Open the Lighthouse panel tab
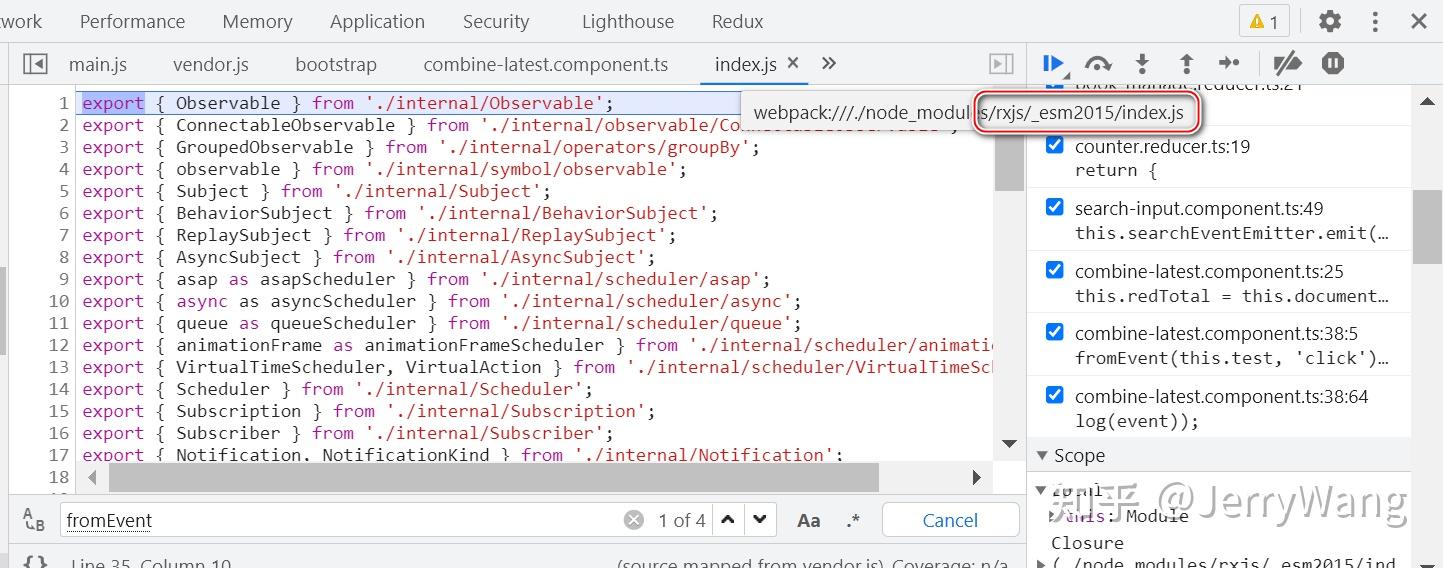 click(x=628, y=21)
